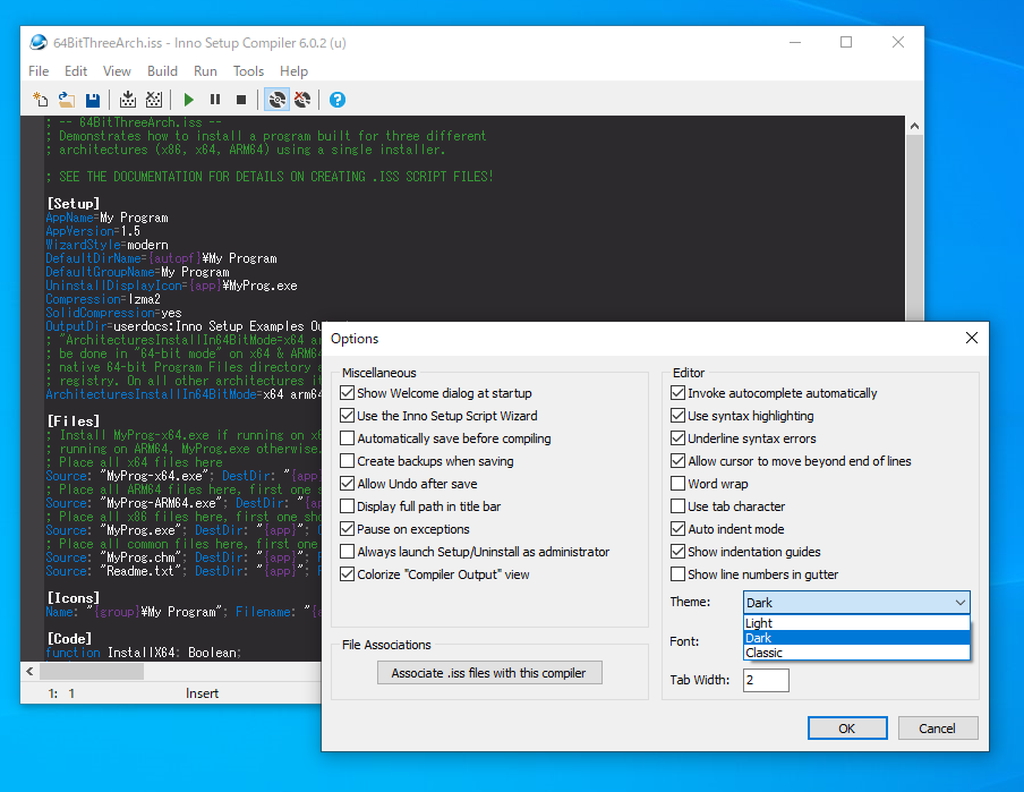Pause execution with the pause icon
1024x792 pixels.
[215, 100]
